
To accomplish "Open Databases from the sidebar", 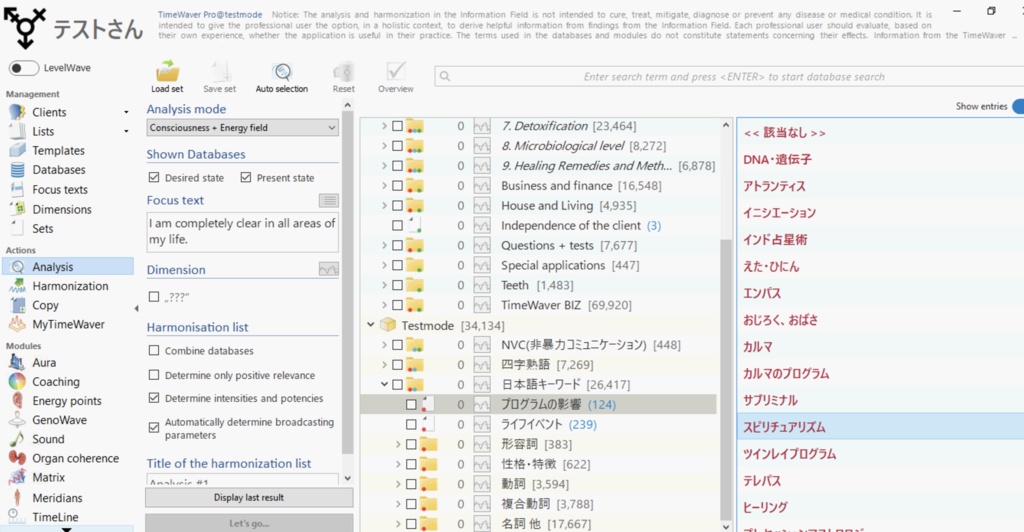I will (x=59, y=170).
